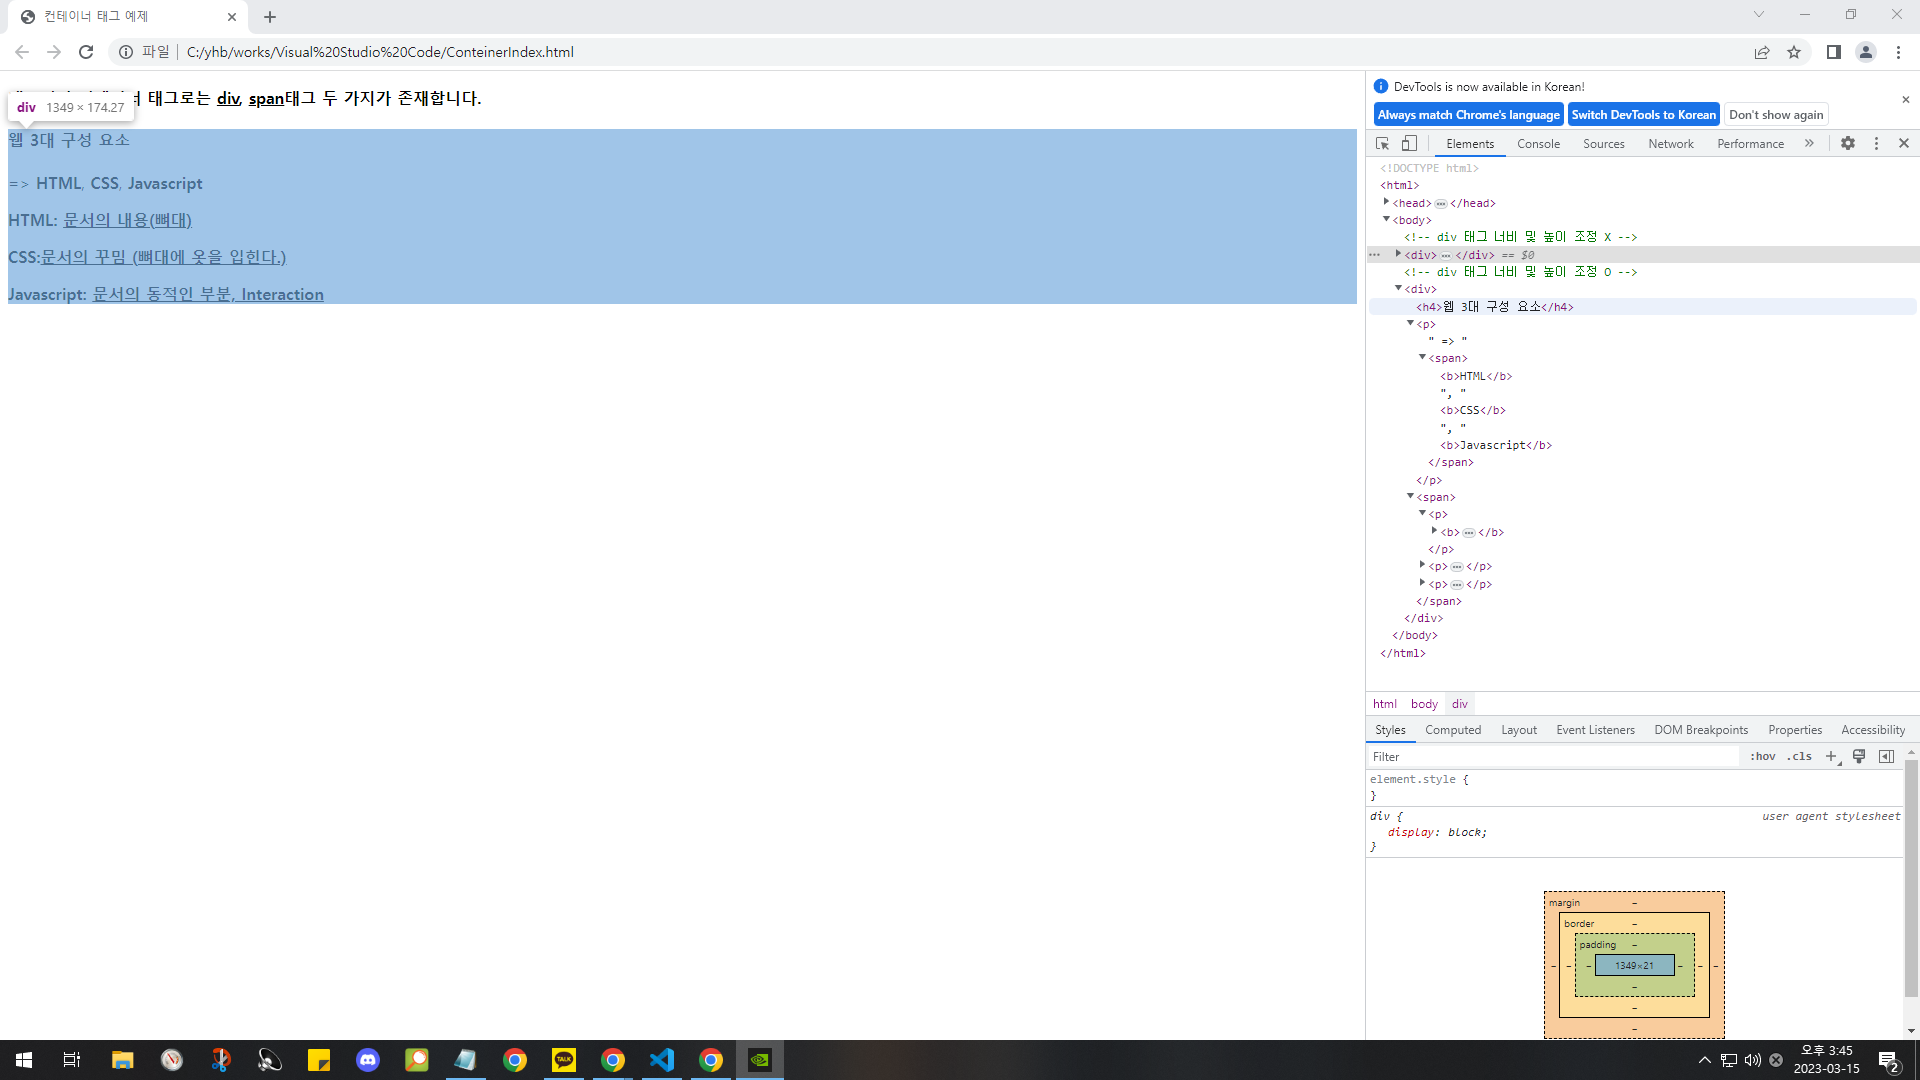Toggle the device toolbar icon
Image resolution: width=1920 pixels, height=1080 pixels.
pyautogui.click(x=1409, y=144)
